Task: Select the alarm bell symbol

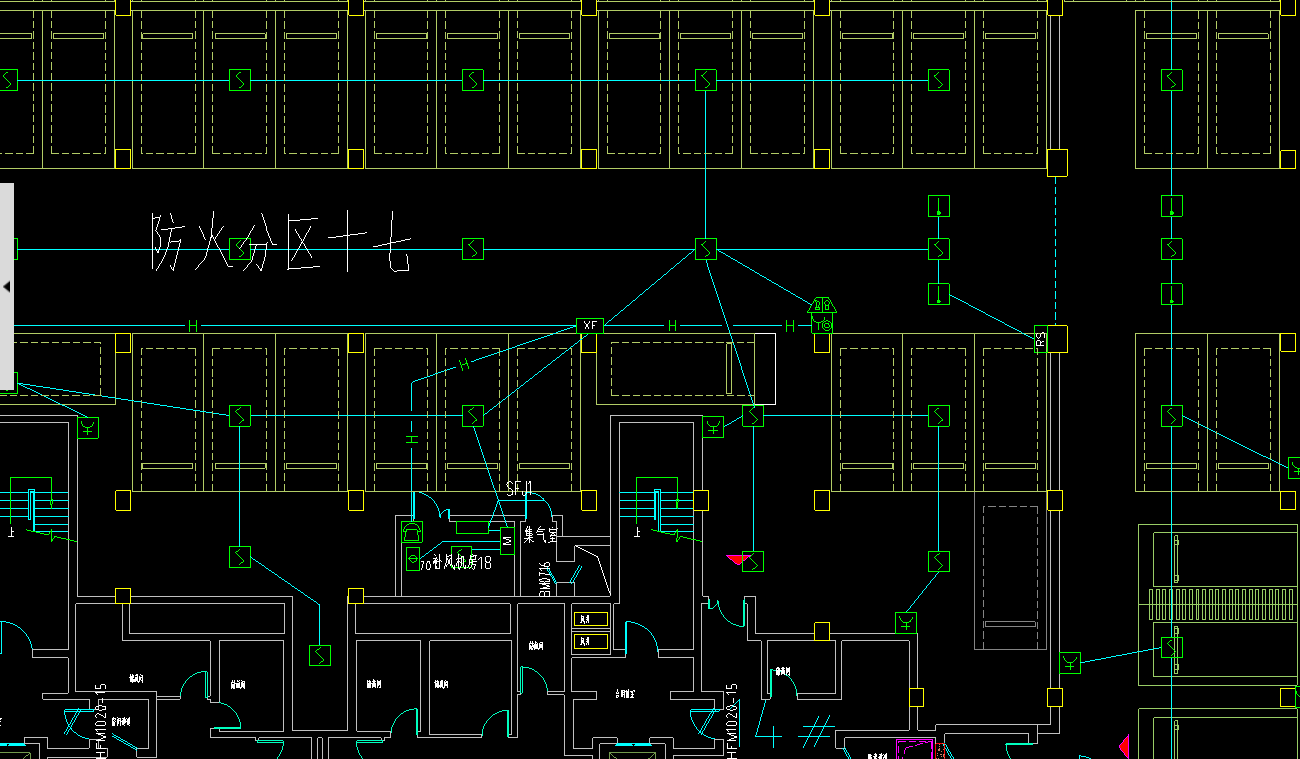Action: (x=822, y=314)
